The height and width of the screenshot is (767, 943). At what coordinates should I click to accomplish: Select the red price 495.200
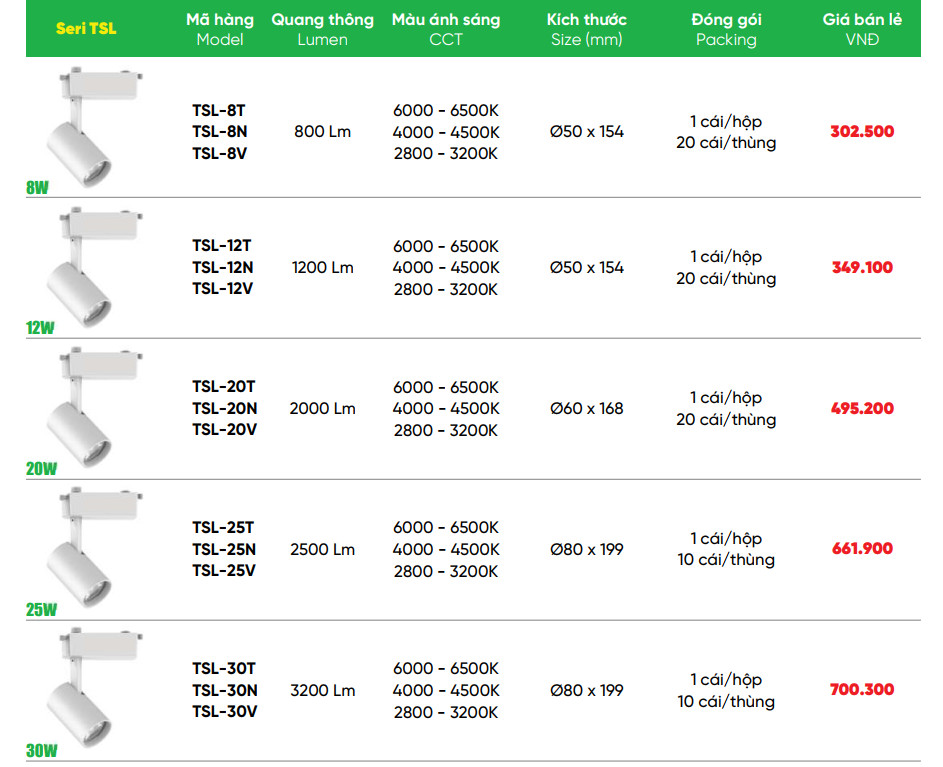click(862, 408)
